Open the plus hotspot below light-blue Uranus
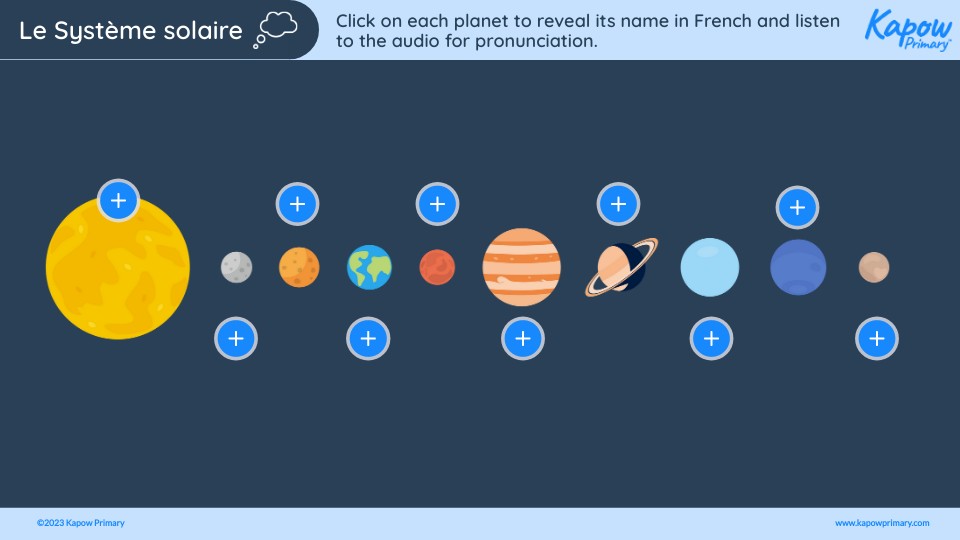This screenshot has height=540, width=960. (x=711, y=338)
